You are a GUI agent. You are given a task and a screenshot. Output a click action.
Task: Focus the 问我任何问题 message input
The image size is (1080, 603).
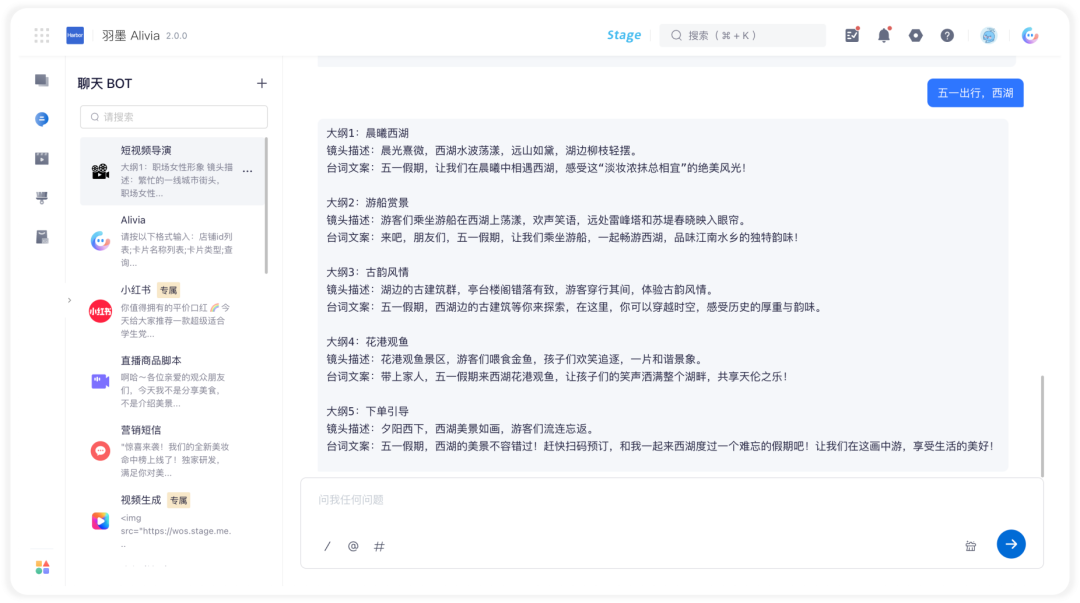point(672,500)
